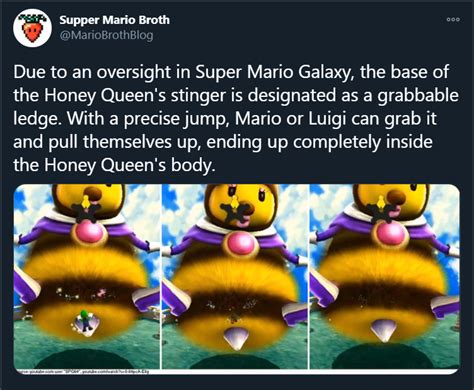The height and width of the screenshot is (390, 474).
Task: Open the Supper Mario Broth display name
Action: coord(115,20)
